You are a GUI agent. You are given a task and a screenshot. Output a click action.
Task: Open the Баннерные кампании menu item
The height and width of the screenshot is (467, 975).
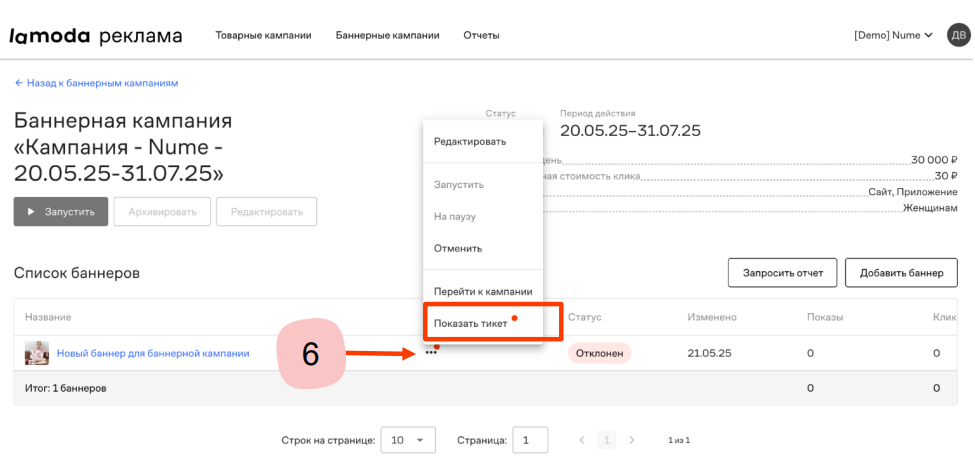388,35
